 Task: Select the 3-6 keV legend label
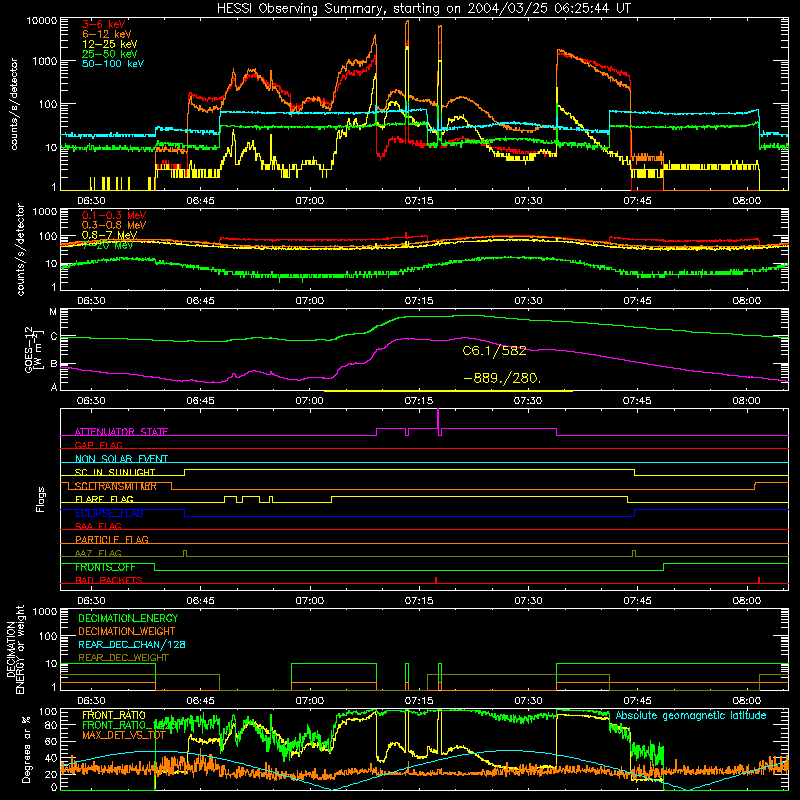pos(104,24)
